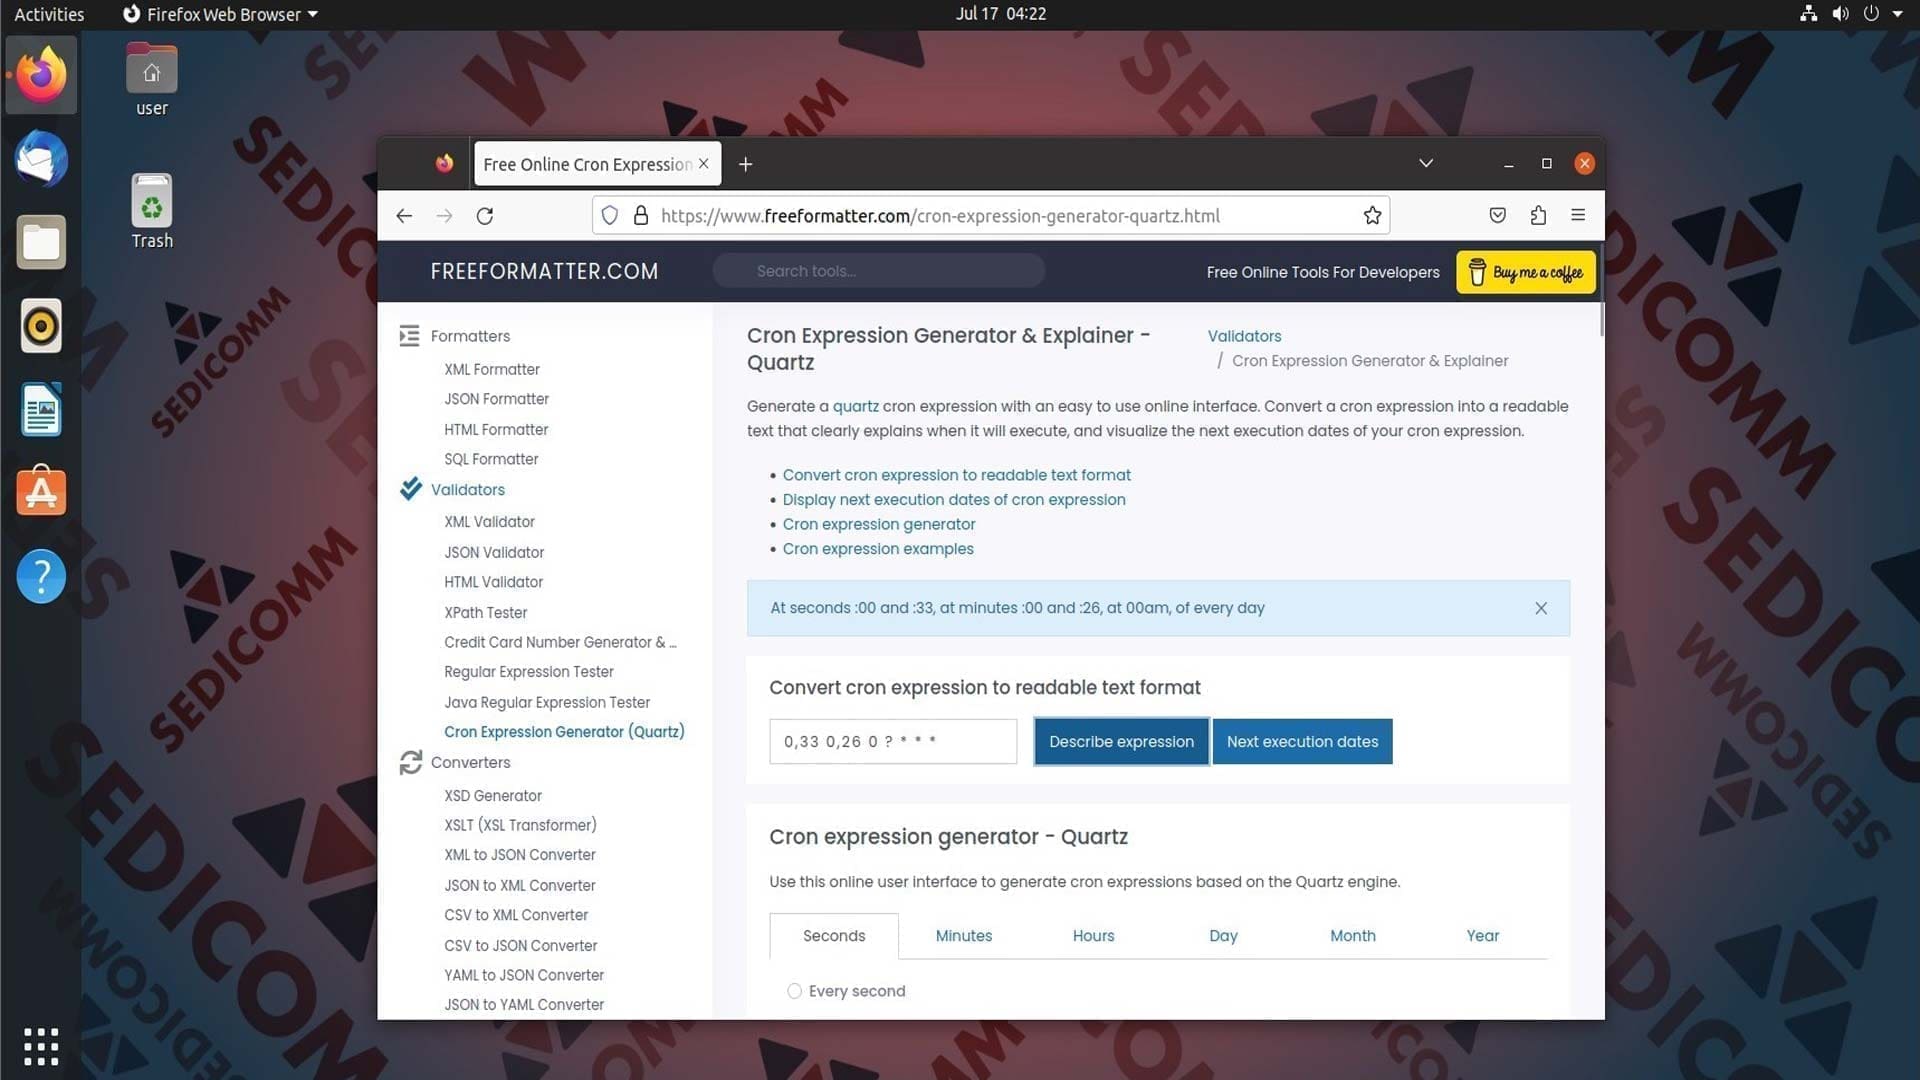Switch to the Hours tab
The height and width of the screenshot is (1080, 1920).
click(x=1093, y=936)
